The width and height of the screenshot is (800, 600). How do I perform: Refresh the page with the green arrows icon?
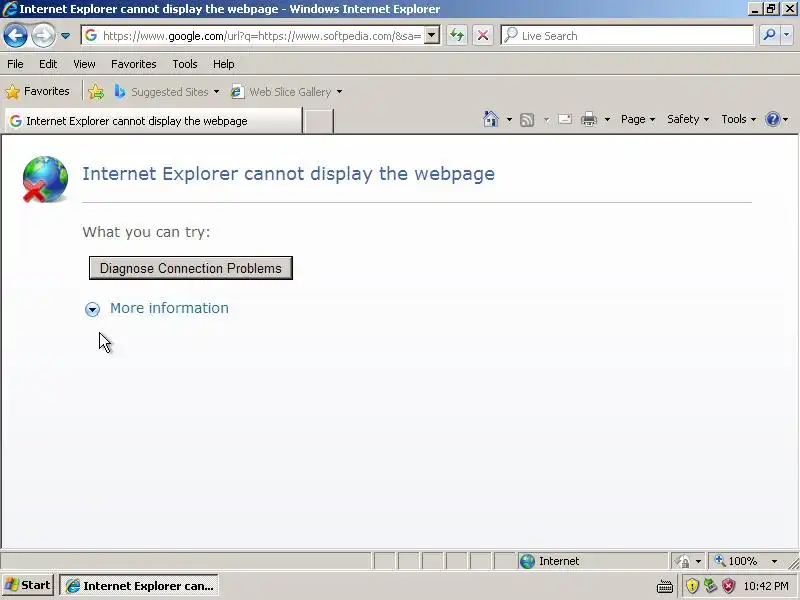457,35
